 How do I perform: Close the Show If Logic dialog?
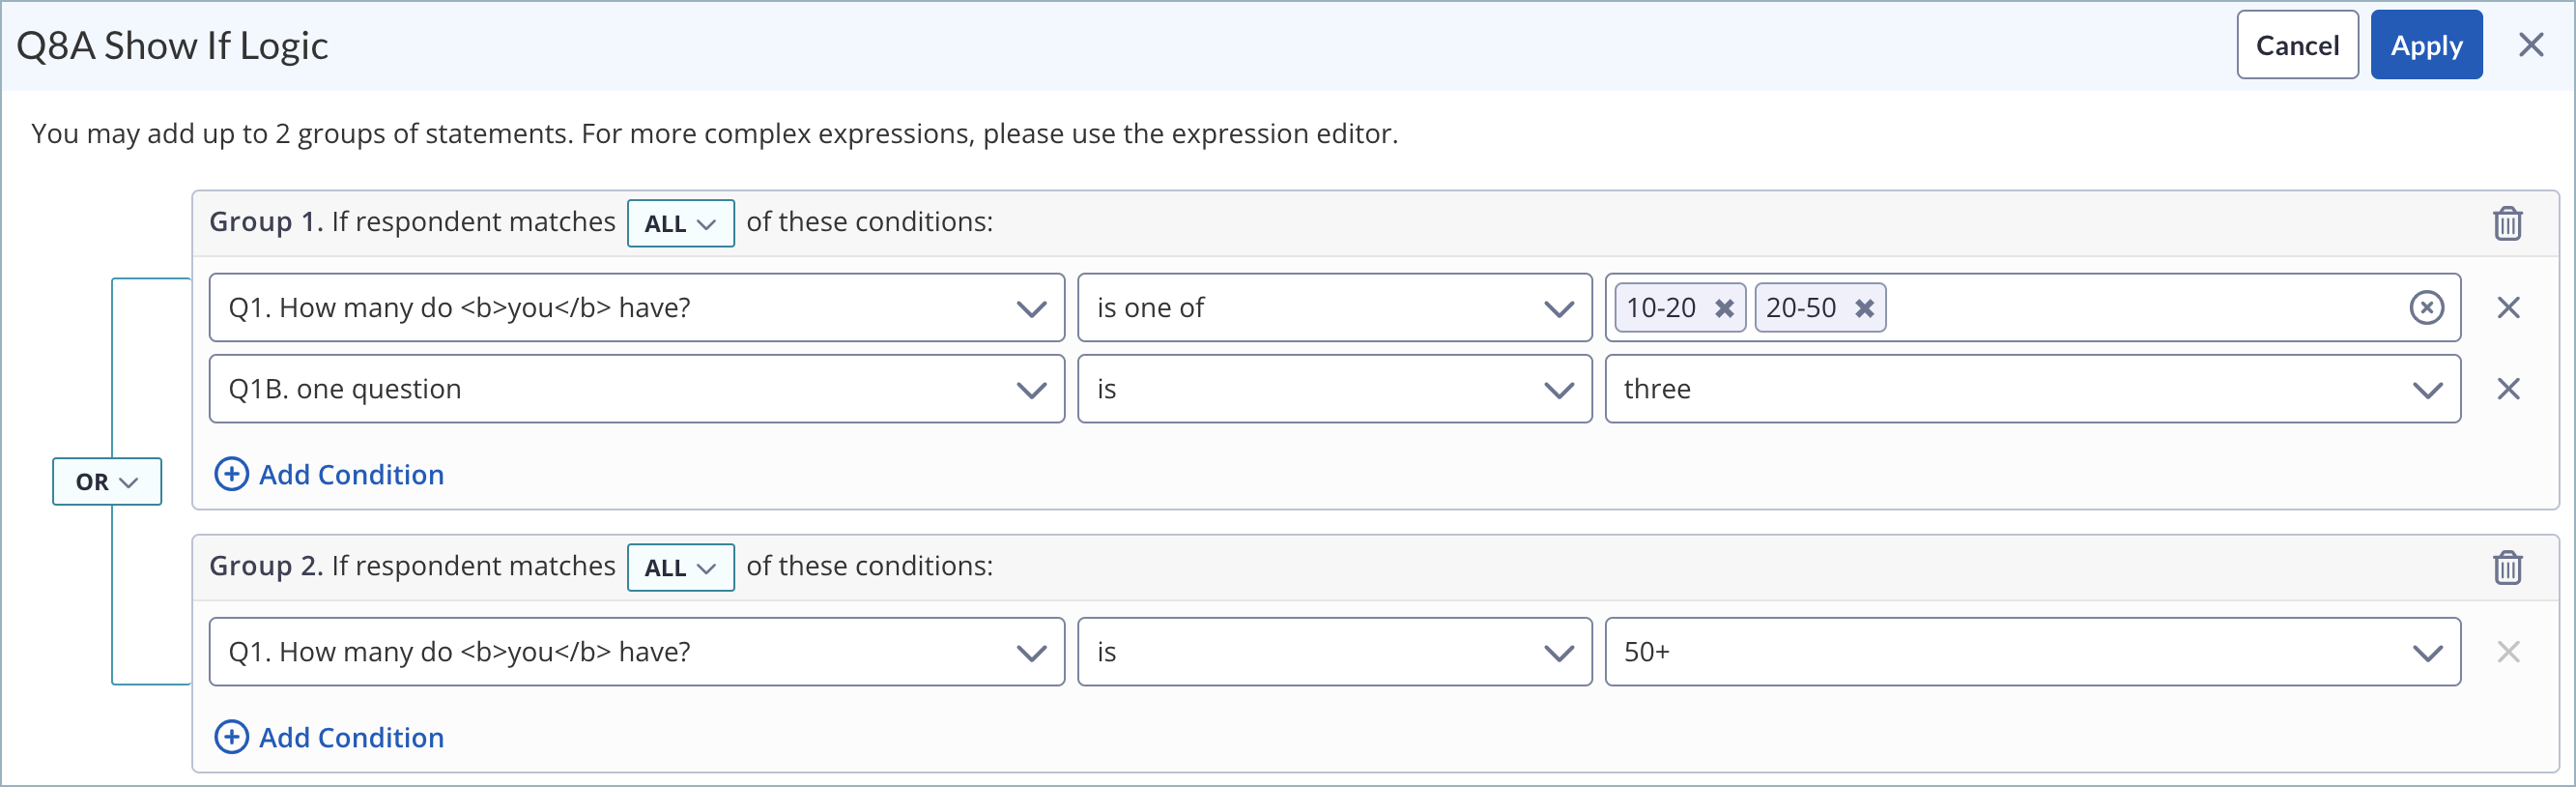point(2531,45)
